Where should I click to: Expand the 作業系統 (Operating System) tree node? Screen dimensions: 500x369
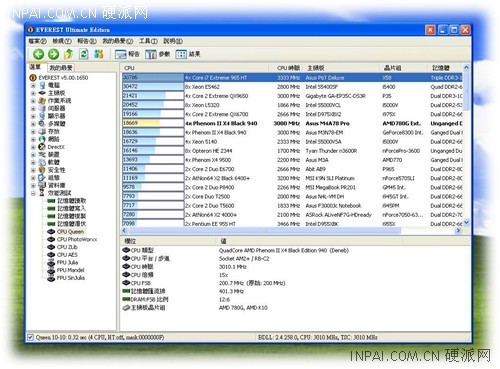point(33,101)
